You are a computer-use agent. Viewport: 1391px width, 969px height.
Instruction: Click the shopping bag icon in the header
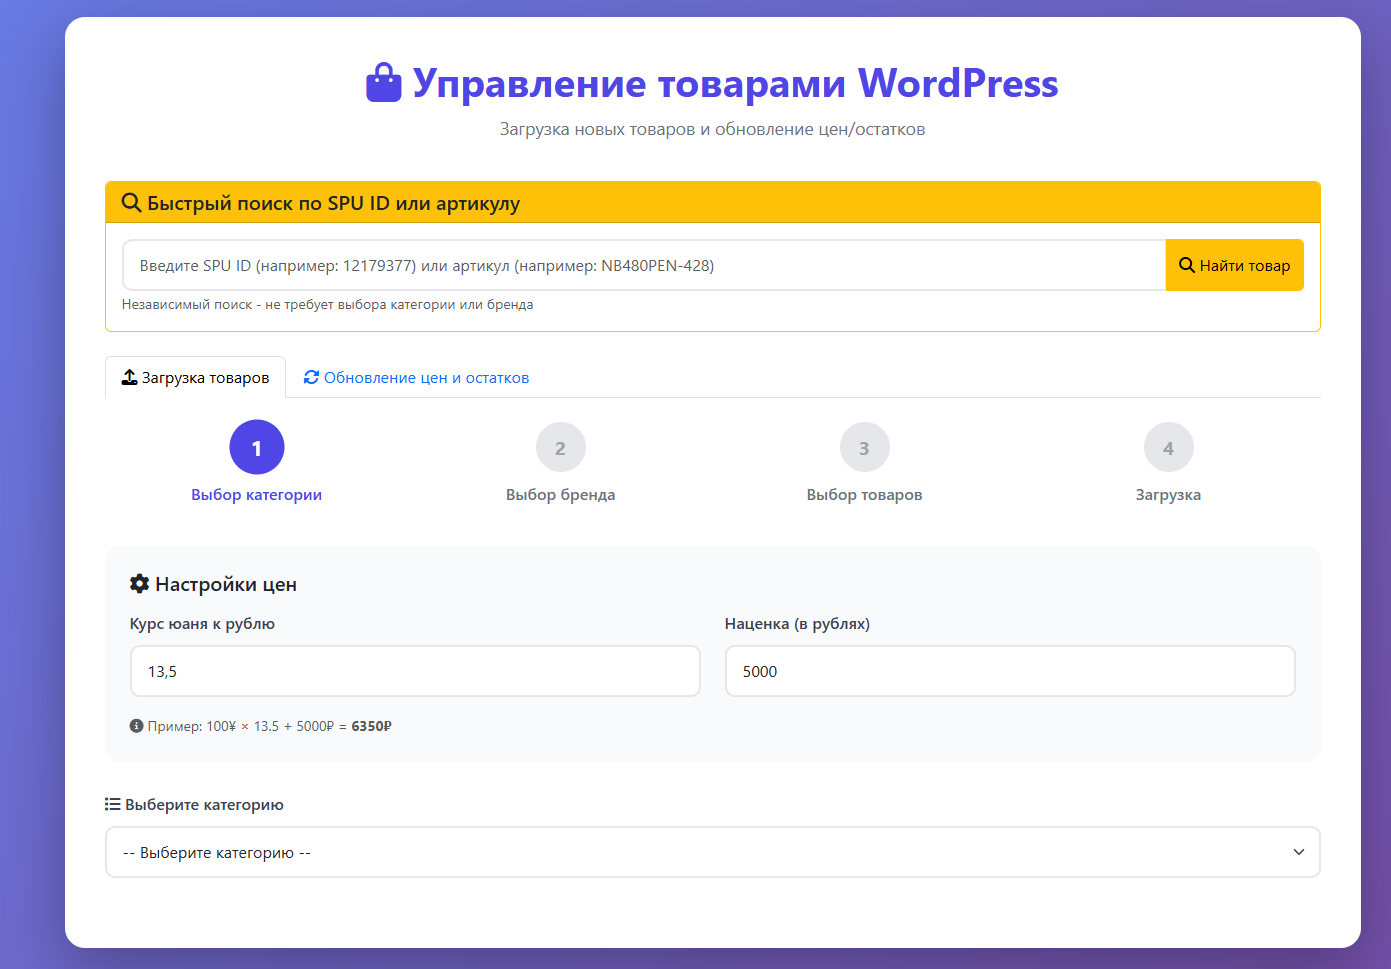[x=383, y=83]
